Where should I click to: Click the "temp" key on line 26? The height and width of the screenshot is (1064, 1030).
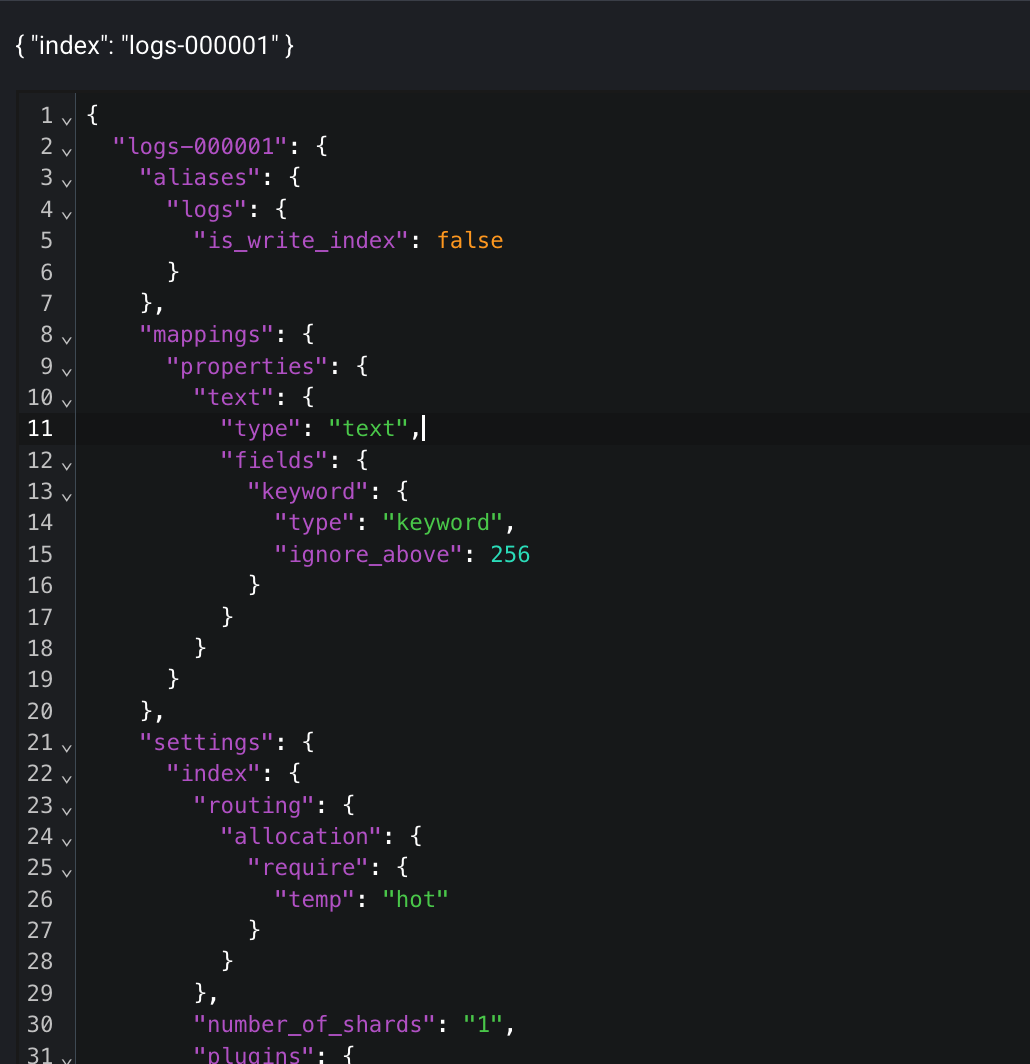click(315, 899)
